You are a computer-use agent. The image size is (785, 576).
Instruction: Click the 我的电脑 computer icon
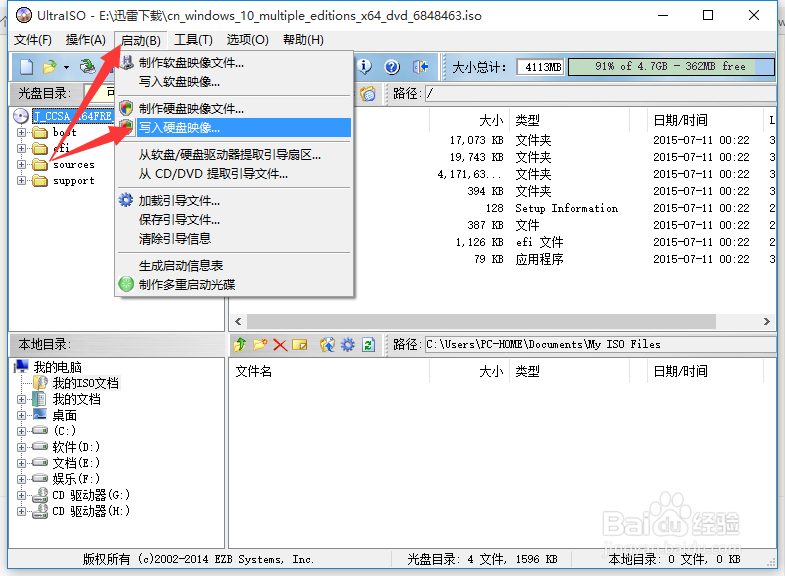pos(22,367)
